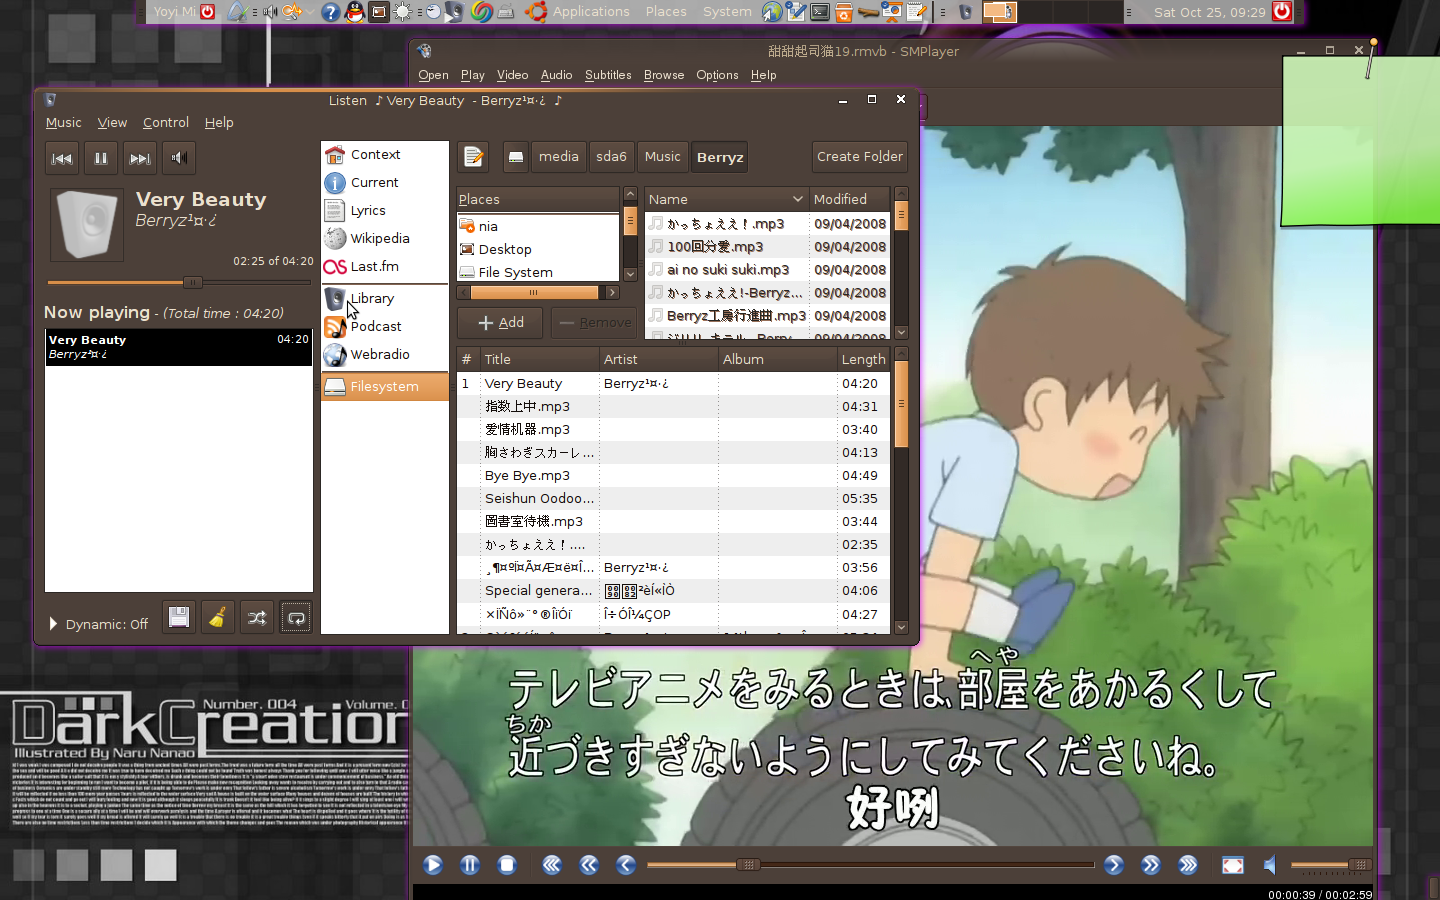
Task: Click the Listen track progress slider
Action: (179, 282)
